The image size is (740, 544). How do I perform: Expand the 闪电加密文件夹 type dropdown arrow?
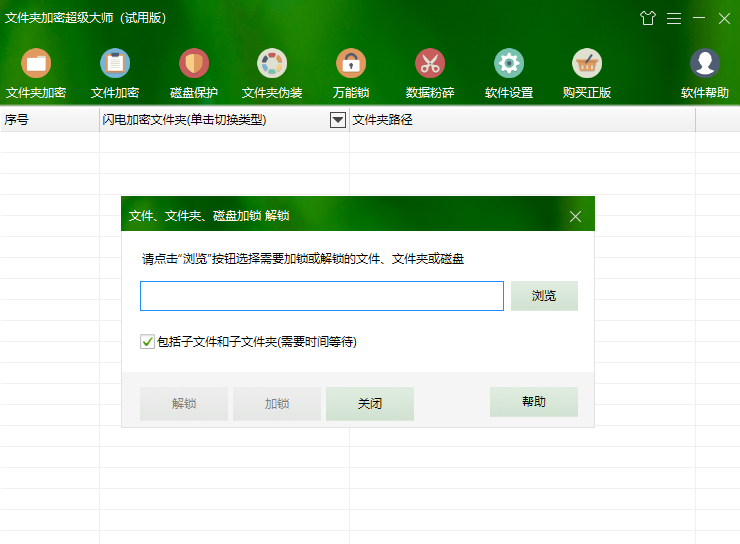click(x=337, y=120)
